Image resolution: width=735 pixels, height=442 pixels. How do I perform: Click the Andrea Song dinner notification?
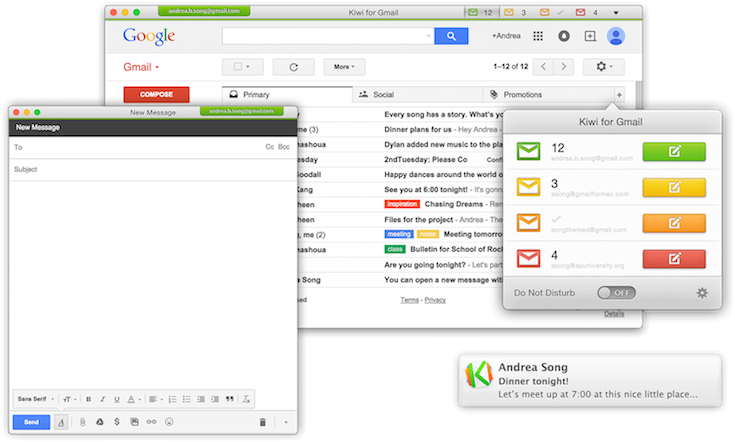tap(590, 380)
